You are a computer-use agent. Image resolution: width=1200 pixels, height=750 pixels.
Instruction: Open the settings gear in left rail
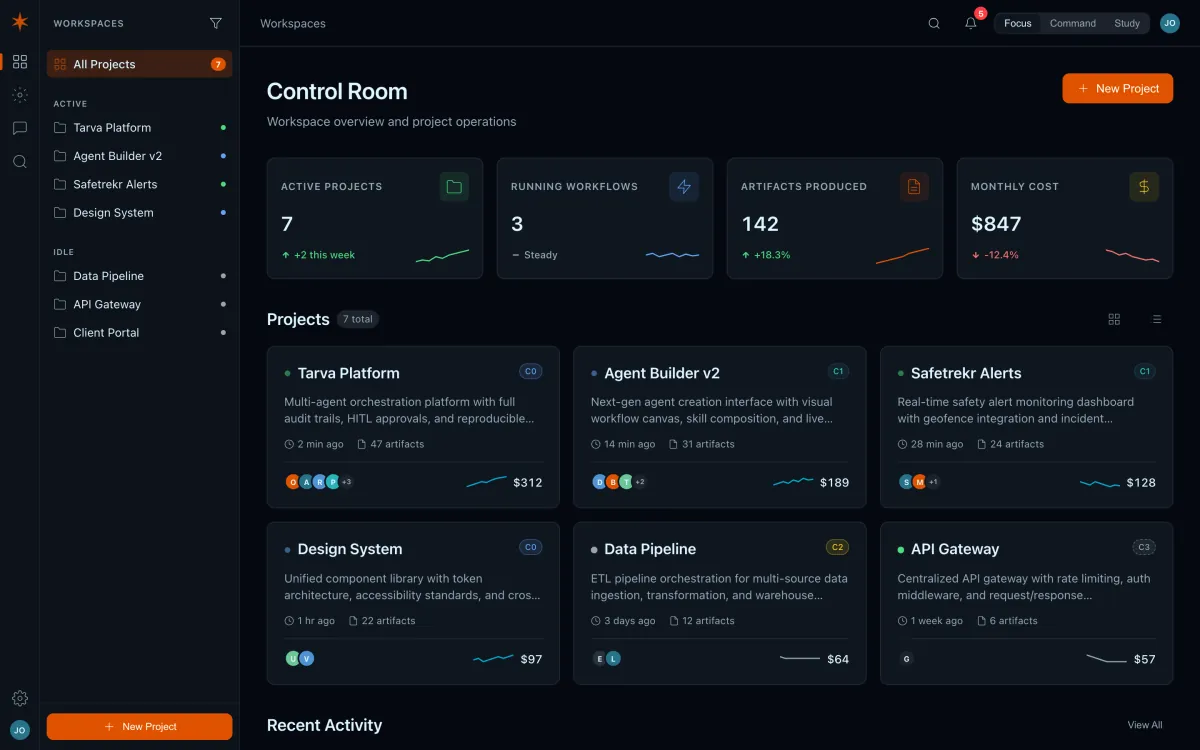(19, 698)
